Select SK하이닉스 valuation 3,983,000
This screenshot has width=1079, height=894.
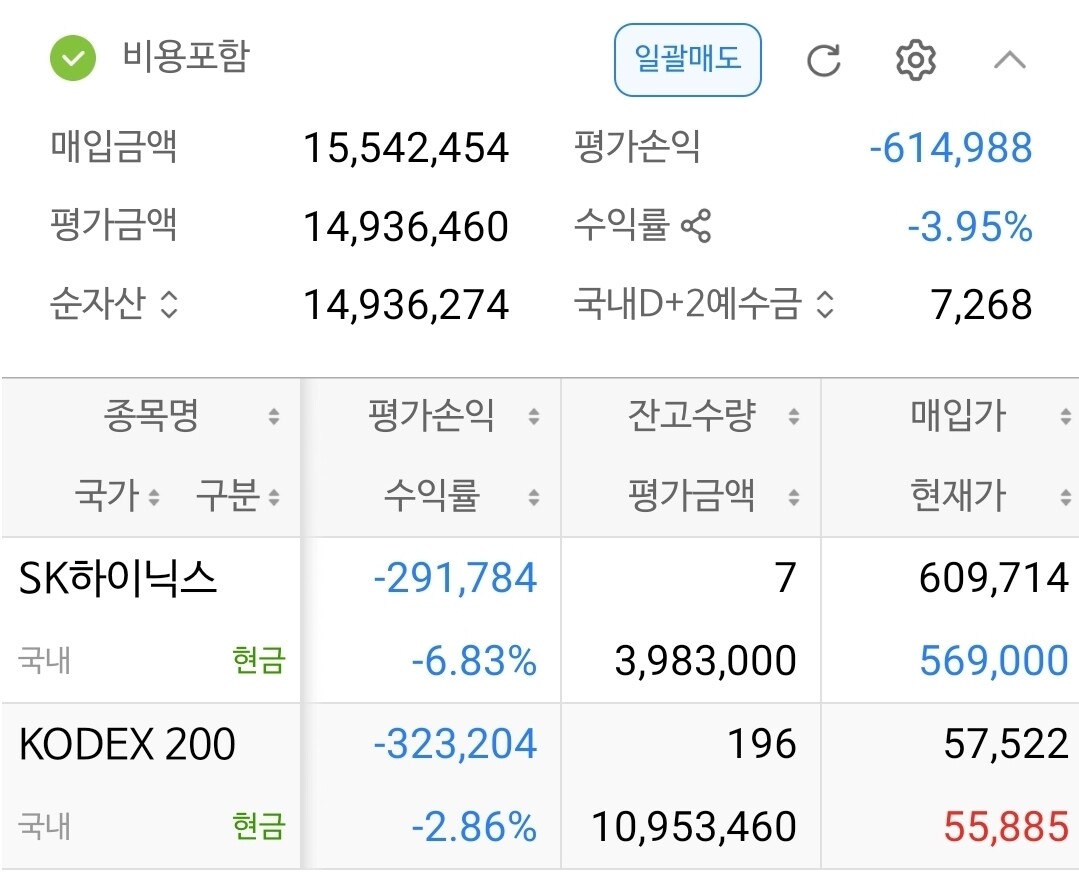pyautogui.click(x=705, y=661)
